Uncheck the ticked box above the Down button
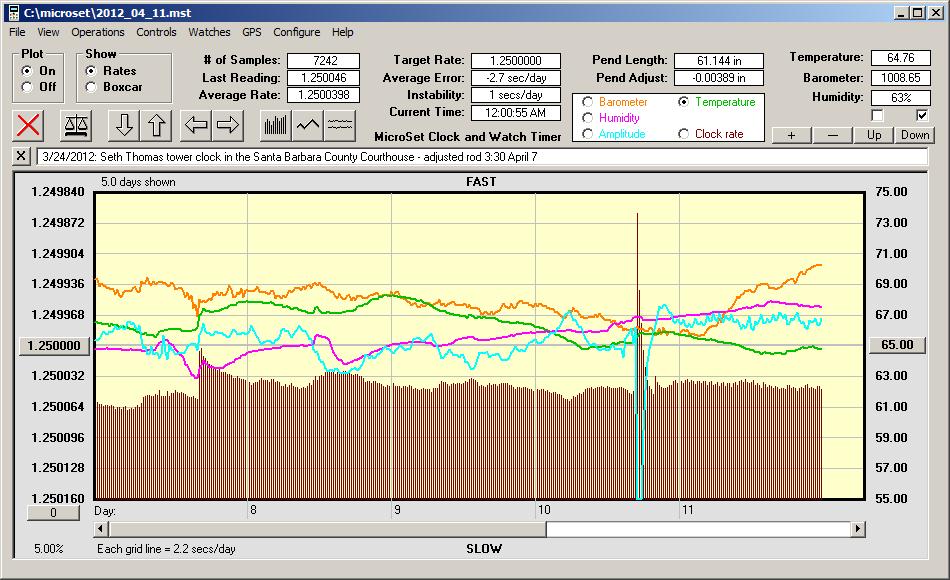The image size is (950, 580). [x=922, y=115]
